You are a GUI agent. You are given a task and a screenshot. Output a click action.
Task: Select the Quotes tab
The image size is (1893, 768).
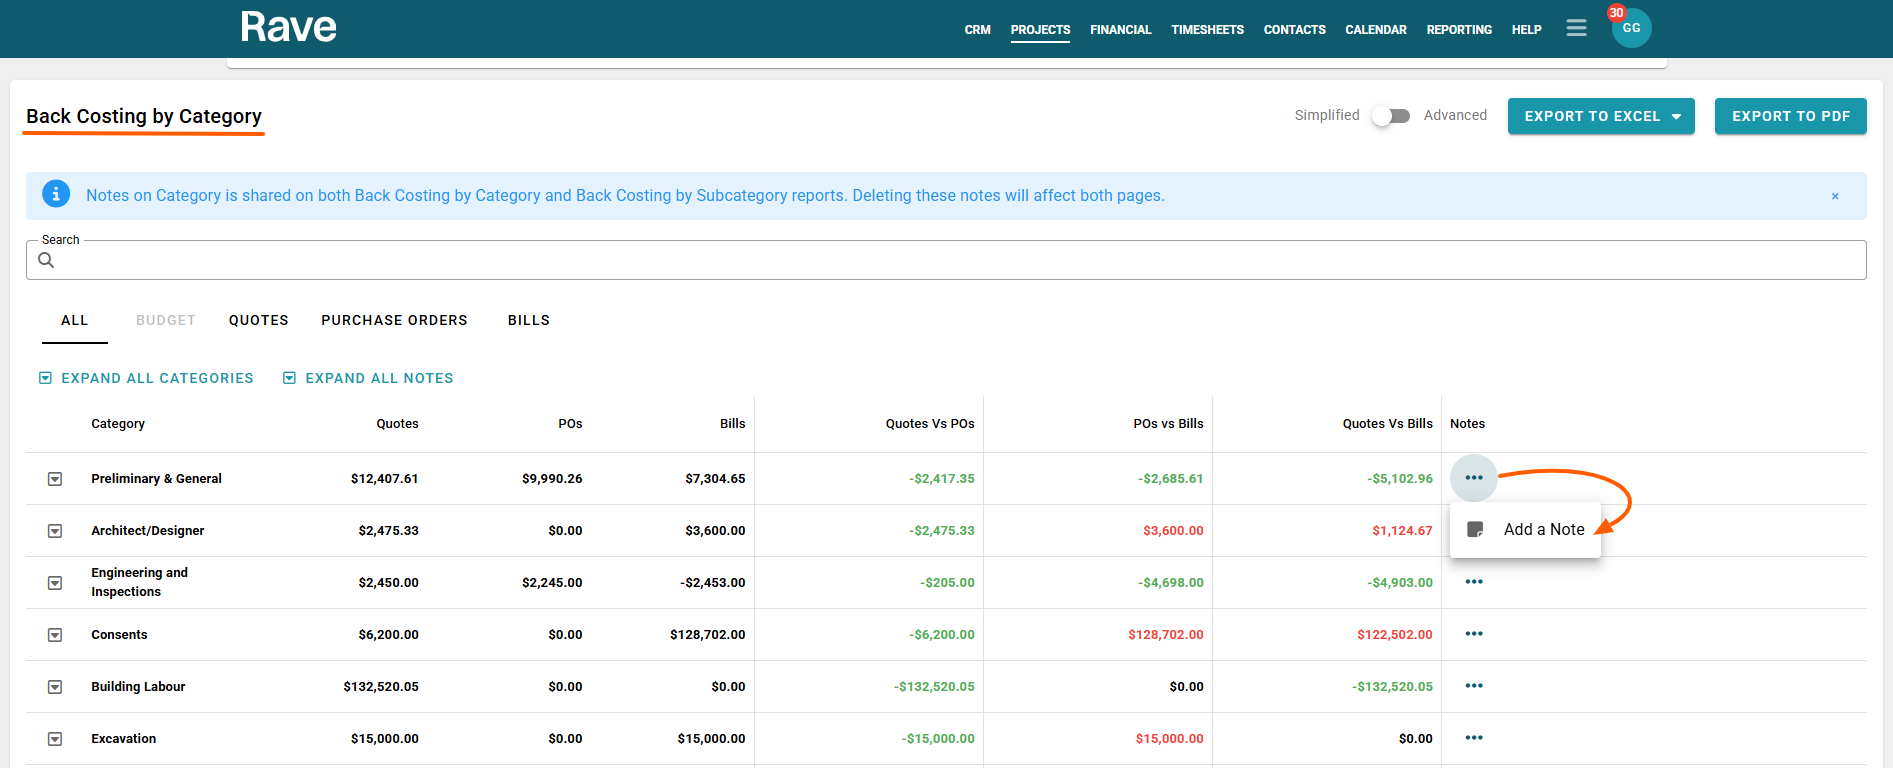tap(258, 320)
